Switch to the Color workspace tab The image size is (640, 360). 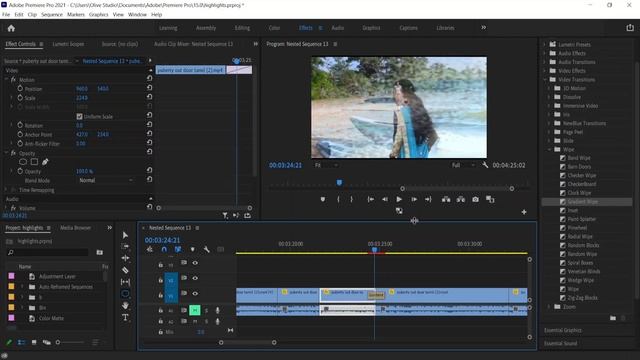pos(274,28)
